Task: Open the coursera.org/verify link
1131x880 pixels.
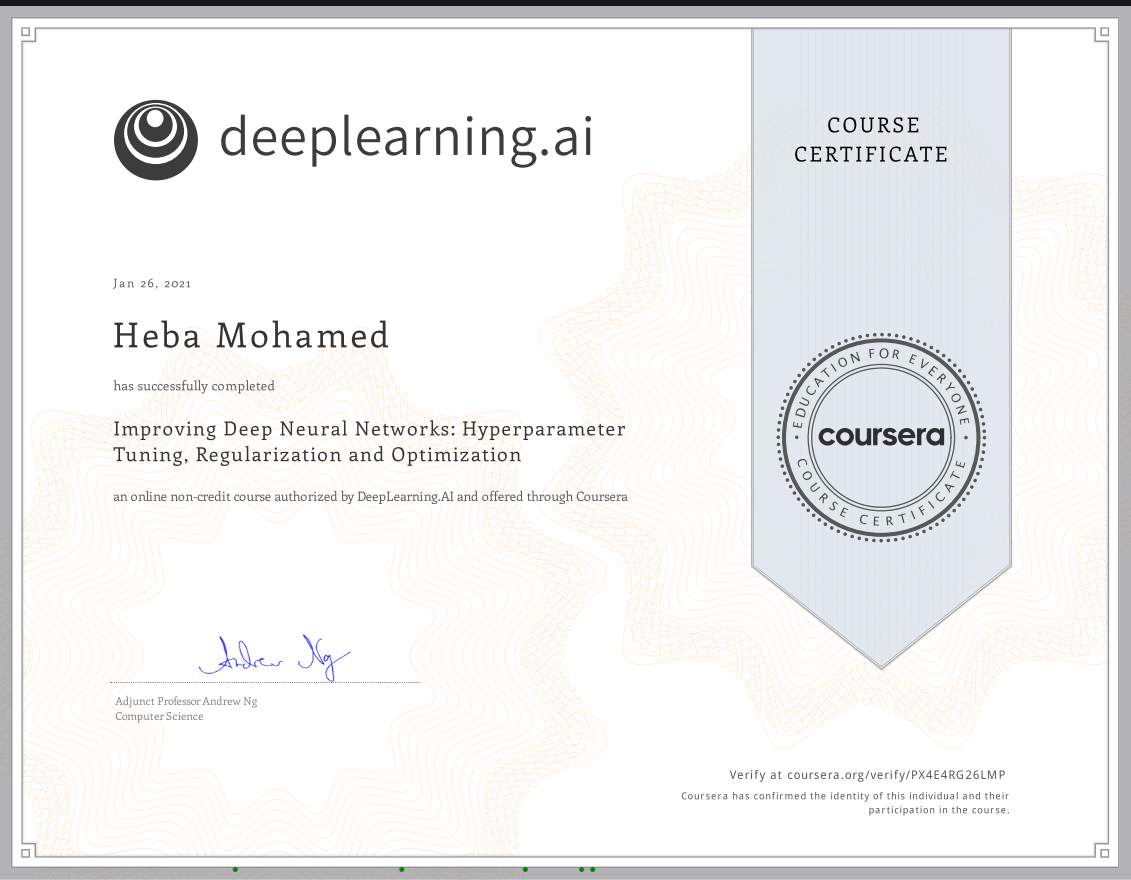Action: point(874,775)
